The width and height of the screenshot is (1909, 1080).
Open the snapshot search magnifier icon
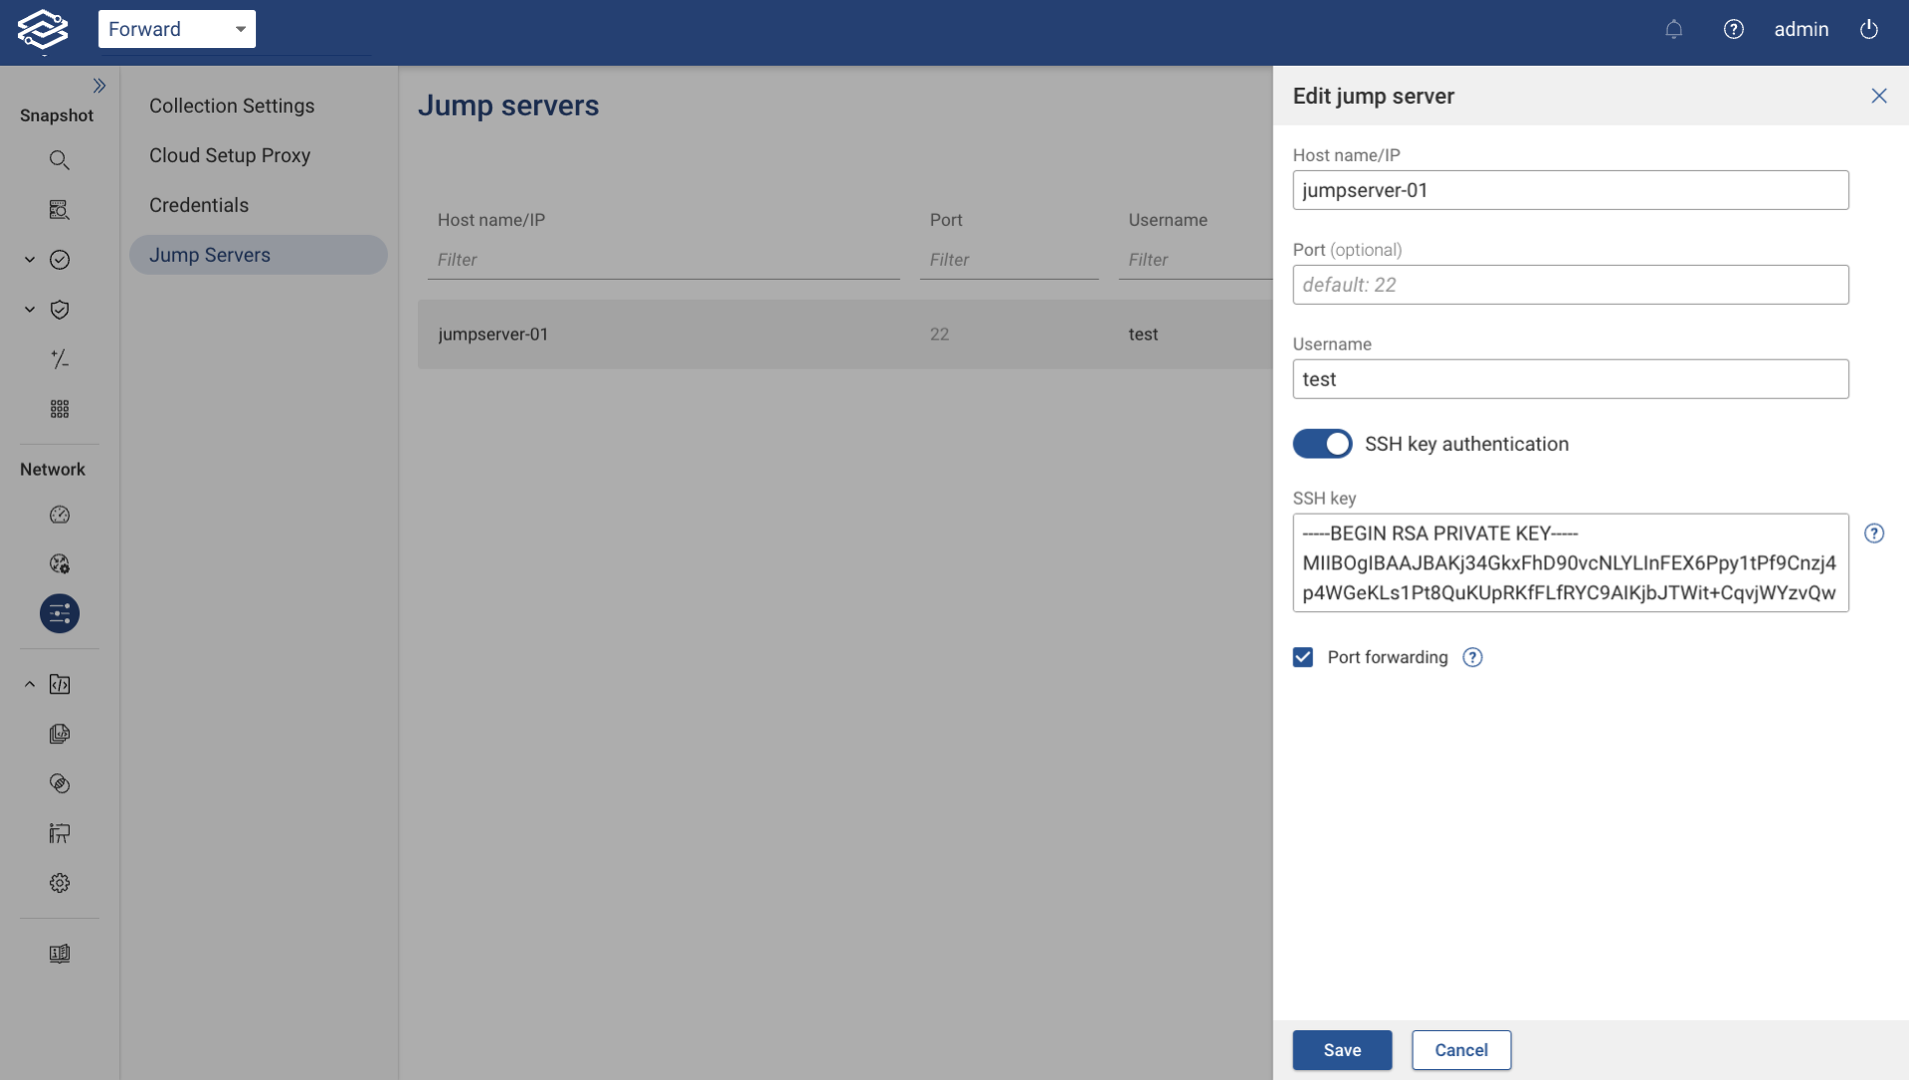(59, 160)
